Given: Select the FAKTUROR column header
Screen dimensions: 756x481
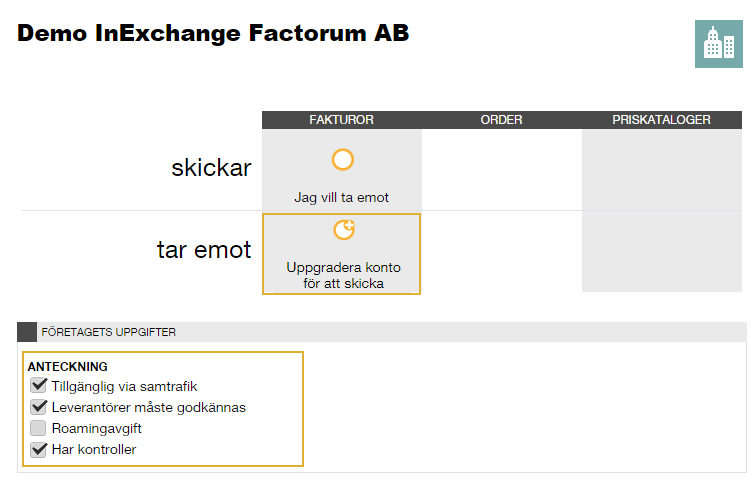Looking at the screenshot, I should pos(341,120).
